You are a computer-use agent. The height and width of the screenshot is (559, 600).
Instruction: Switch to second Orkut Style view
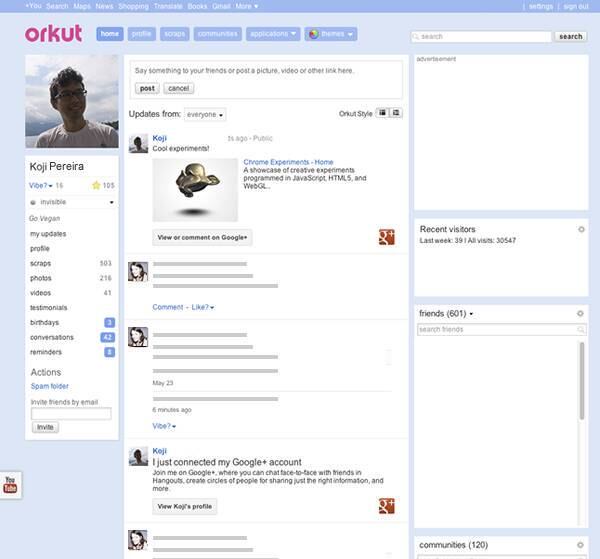tap(396, 113)
